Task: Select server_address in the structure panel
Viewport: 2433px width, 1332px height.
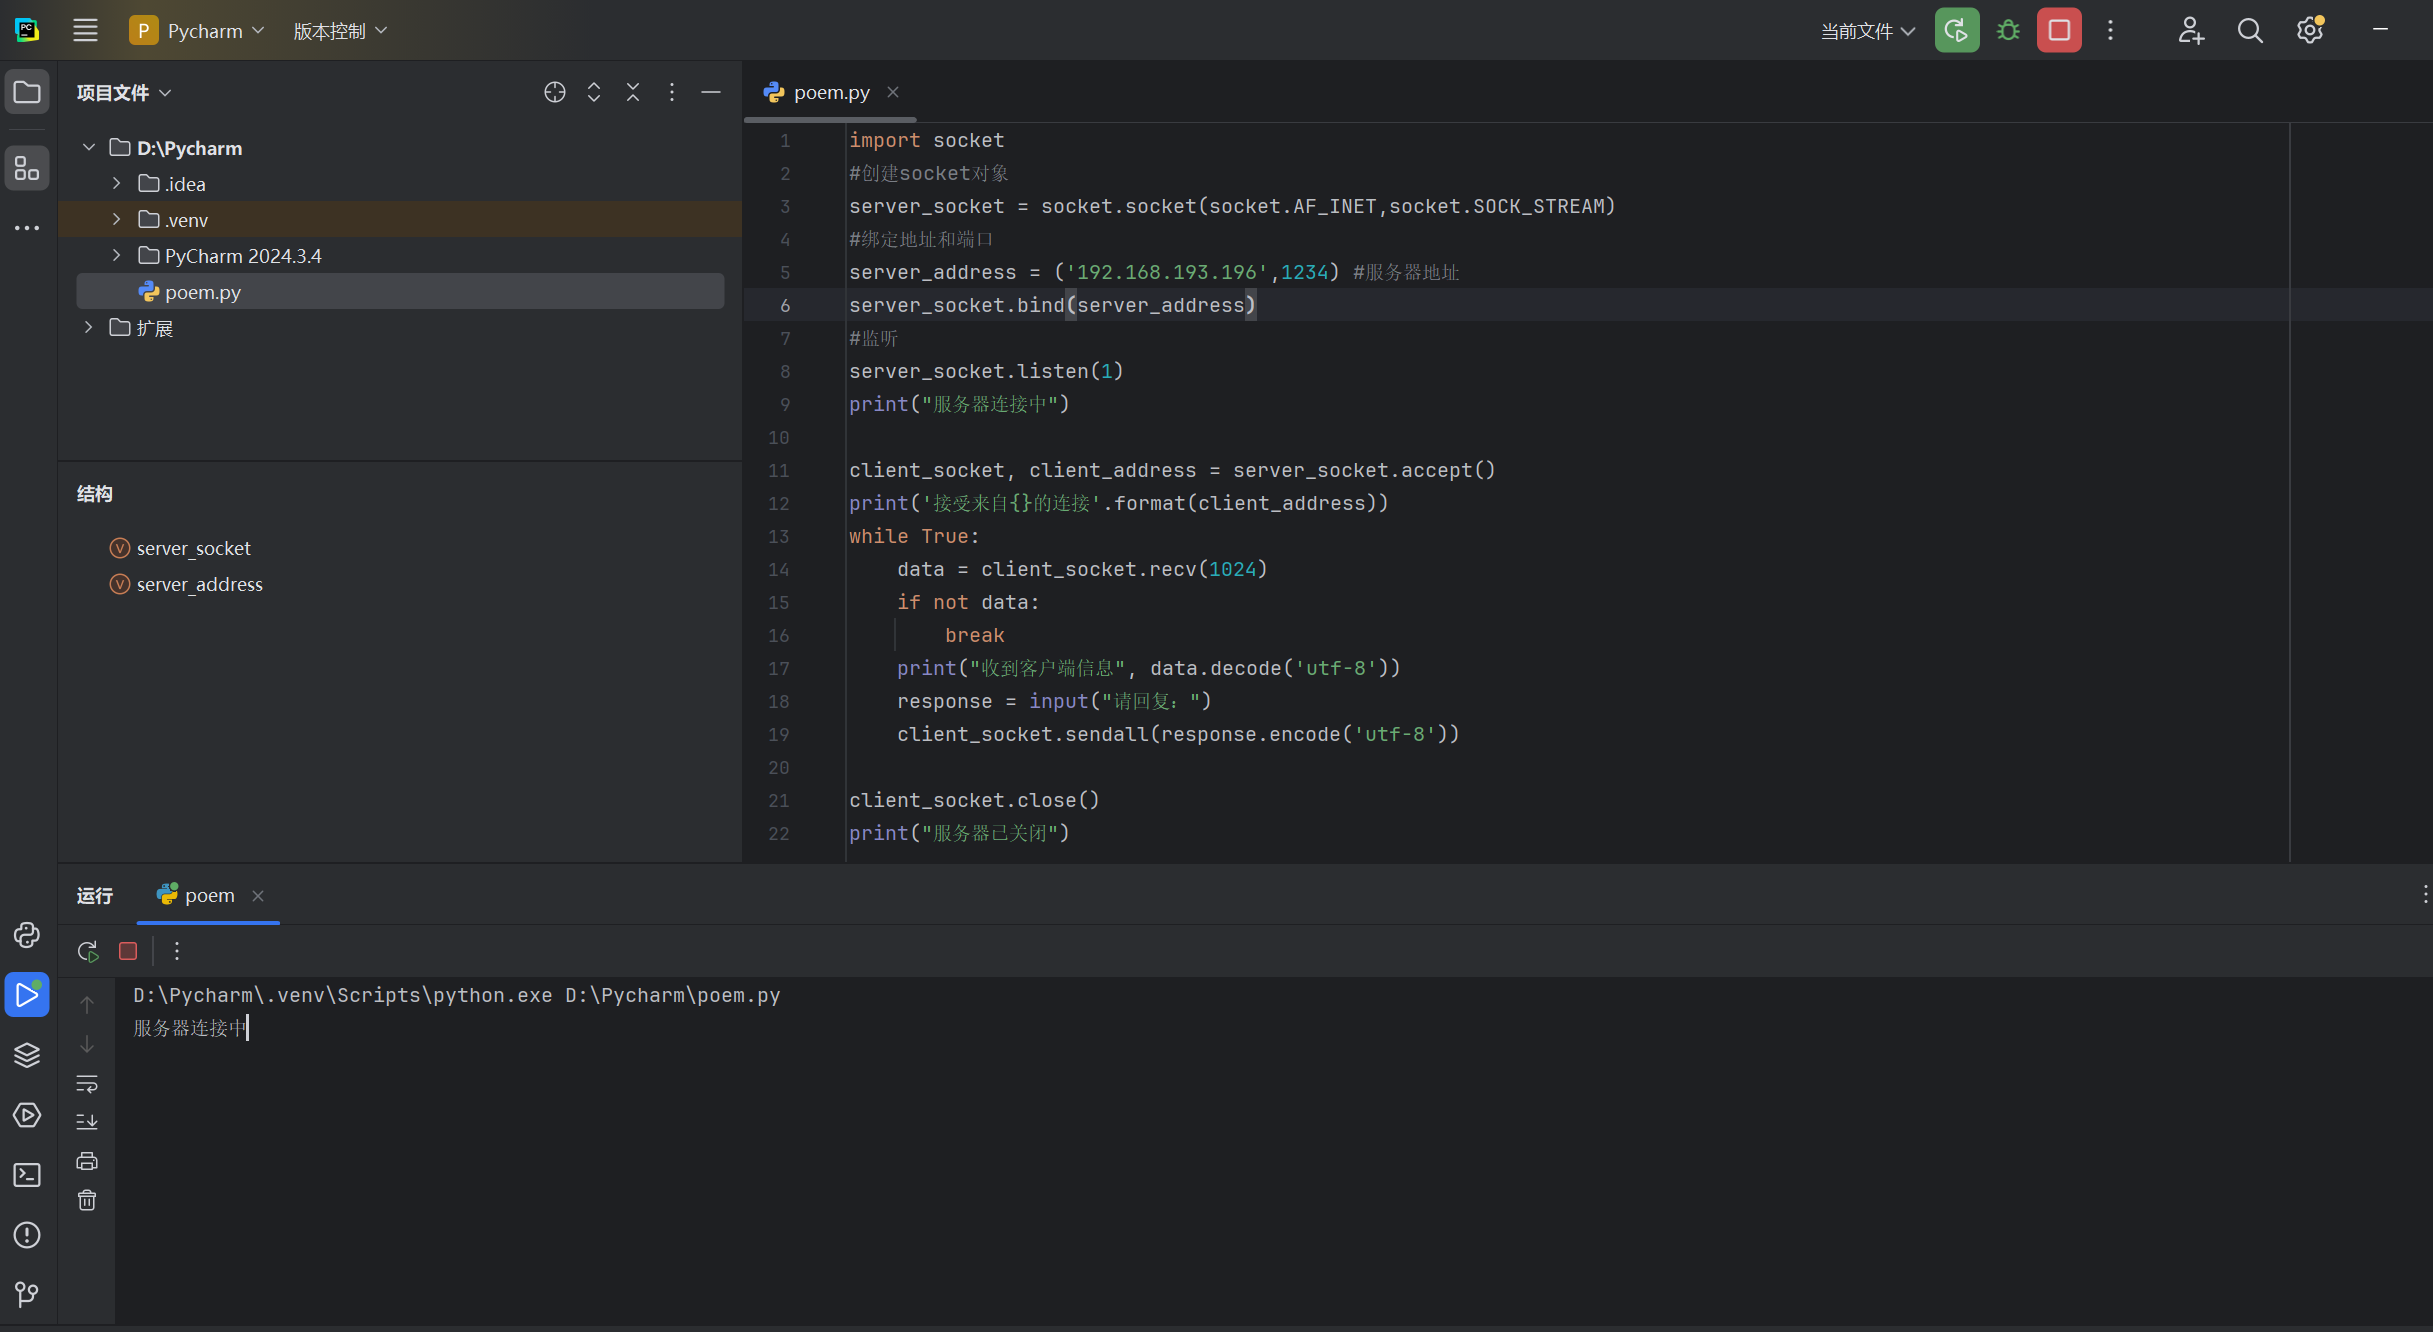Action: (x=199, y=584)
